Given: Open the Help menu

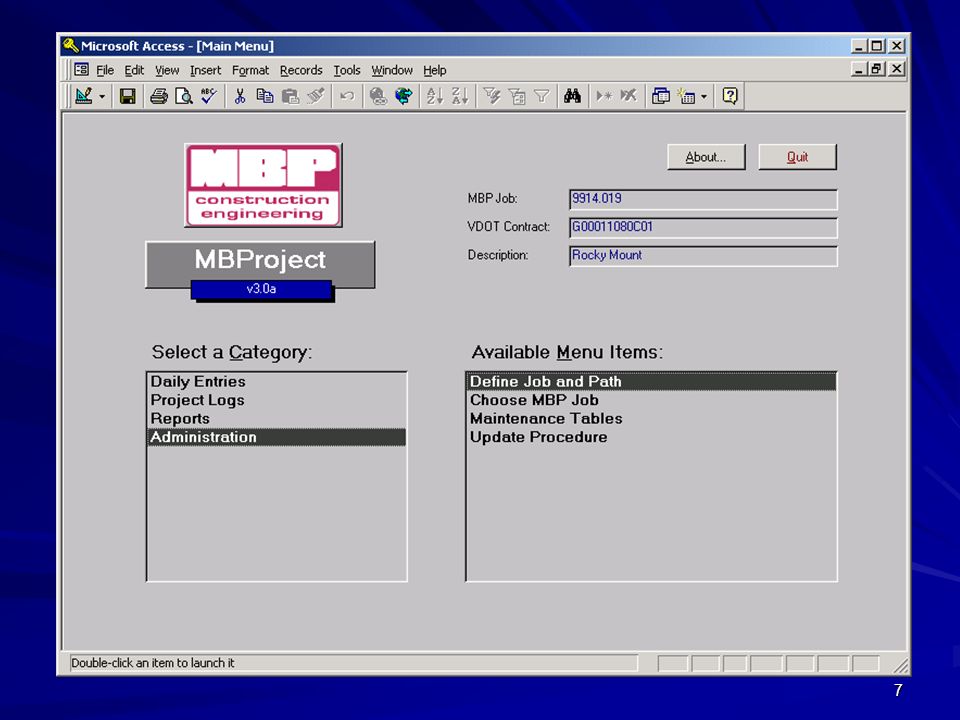Looking at the screenshot, I should [x=435, y=70].
